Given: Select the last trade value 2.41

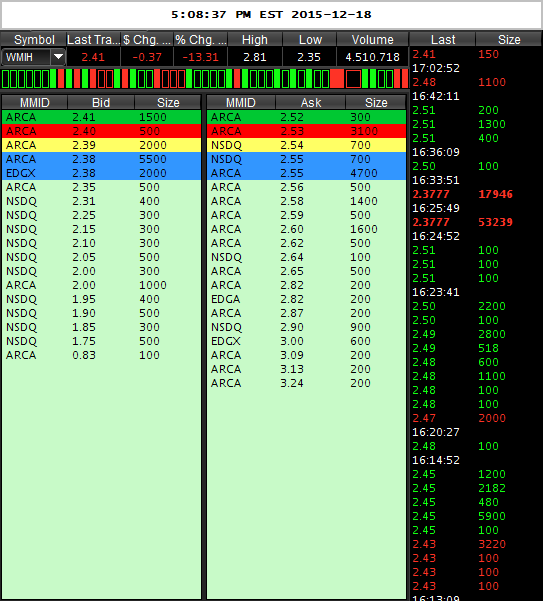Looking at the screenshot, I should coord(93,57).
